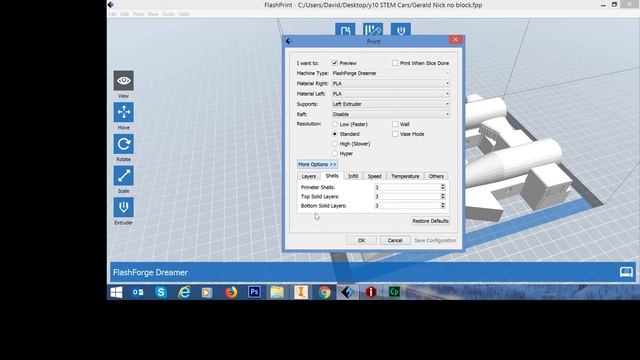
Task: Open the media player taskbar icon
Action: [207, 292]
